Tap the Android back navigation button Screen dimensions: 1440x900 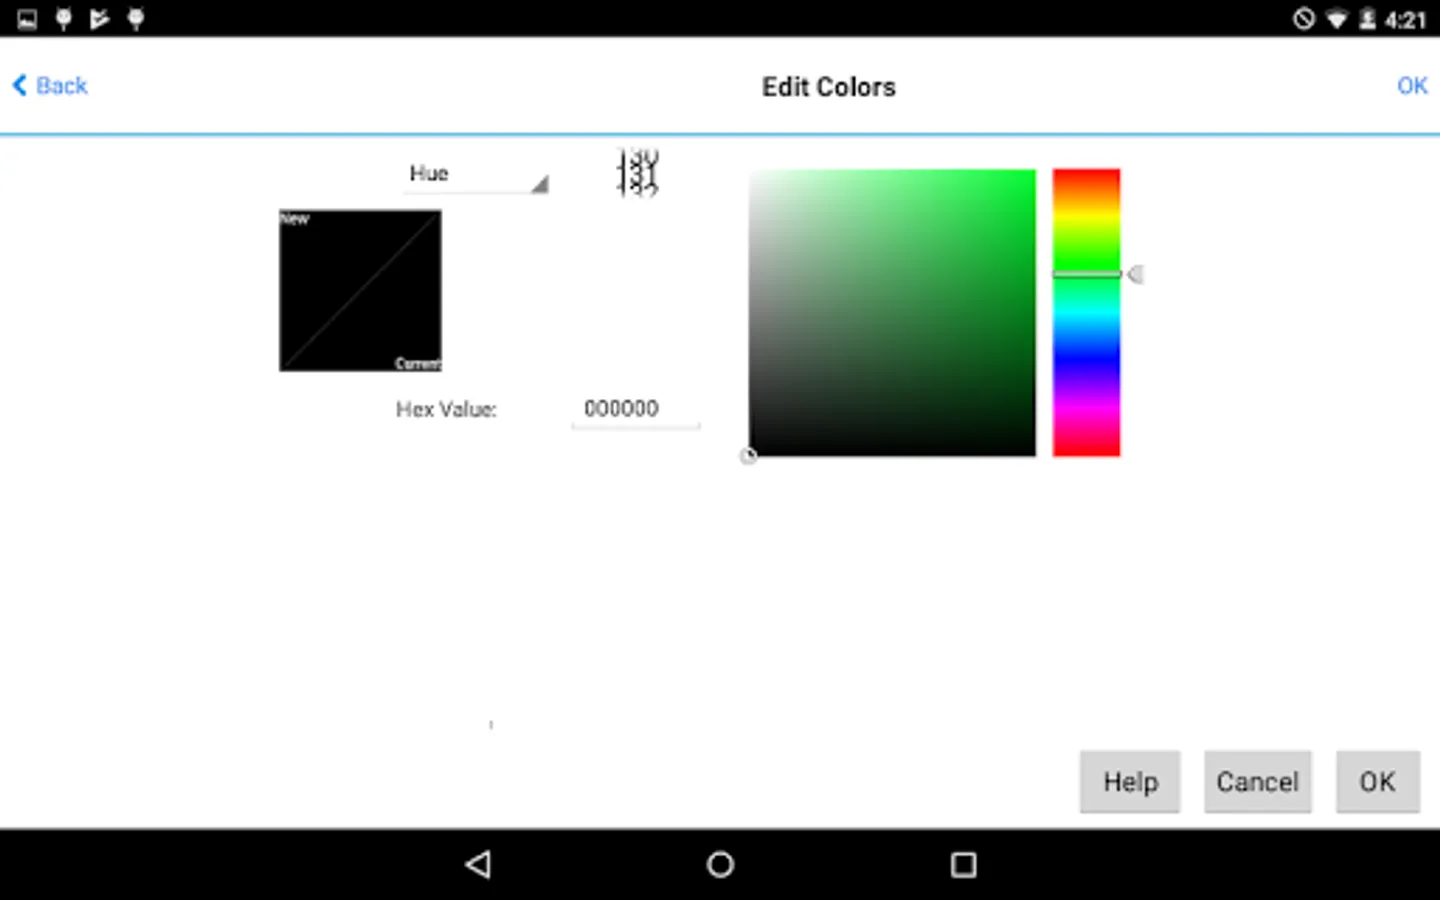click(x=478, y=864)
